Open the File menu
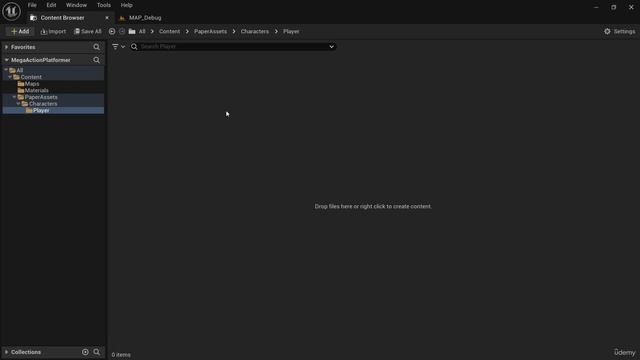Screen dimensions: 640x360 [32, 5]
